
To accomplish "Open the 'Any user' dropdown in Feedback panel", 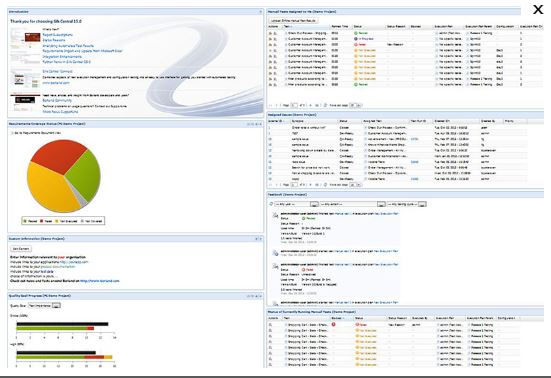I will [297, 204].
